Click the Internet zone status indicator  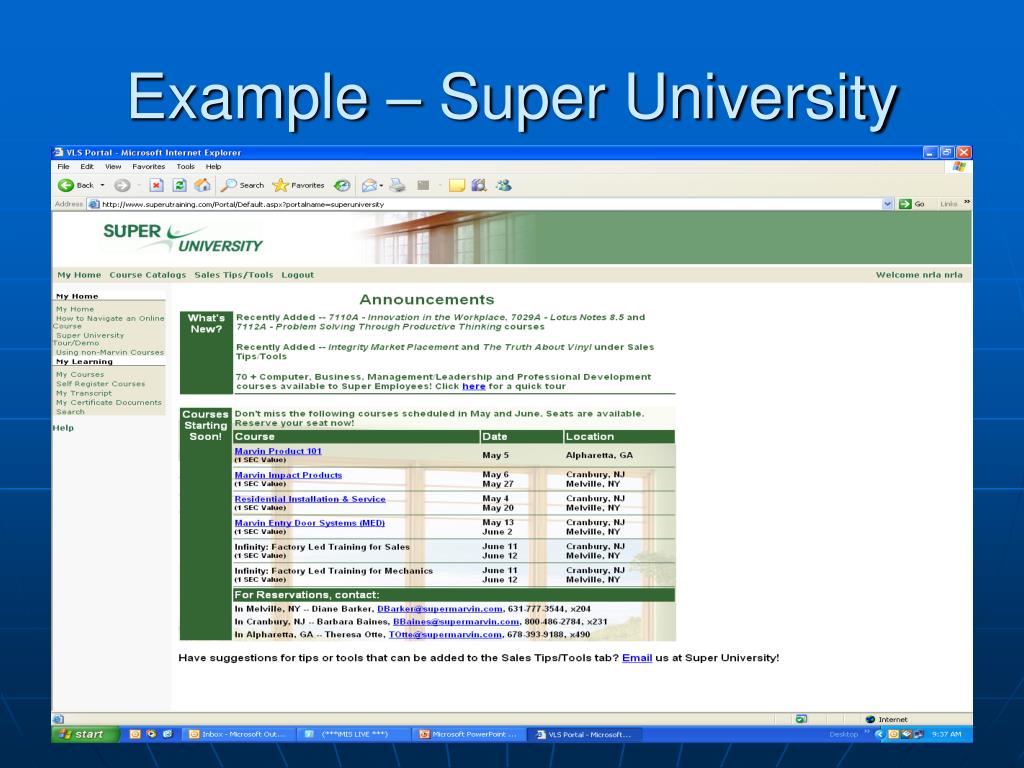[x=886, y=719]
